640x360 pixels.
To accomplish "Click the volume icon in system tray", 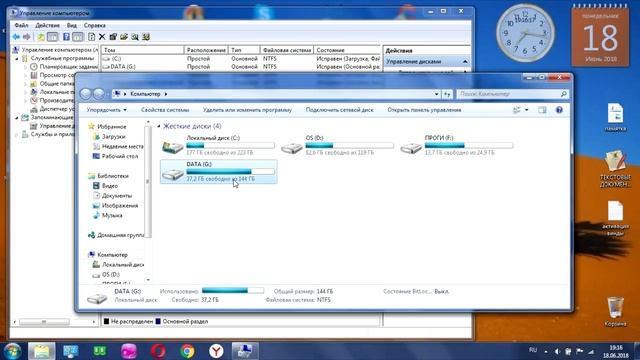I will tap(557, 351).
